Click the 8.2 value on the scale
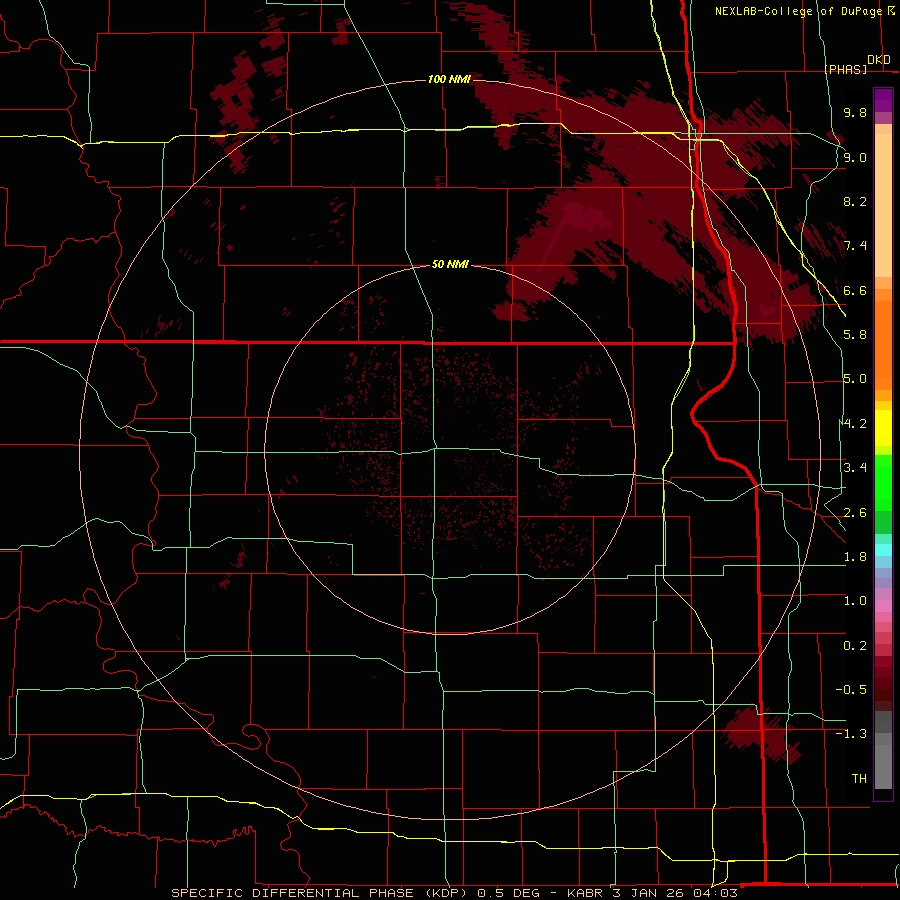Viewport: 900px width, 900px height. 855,201
